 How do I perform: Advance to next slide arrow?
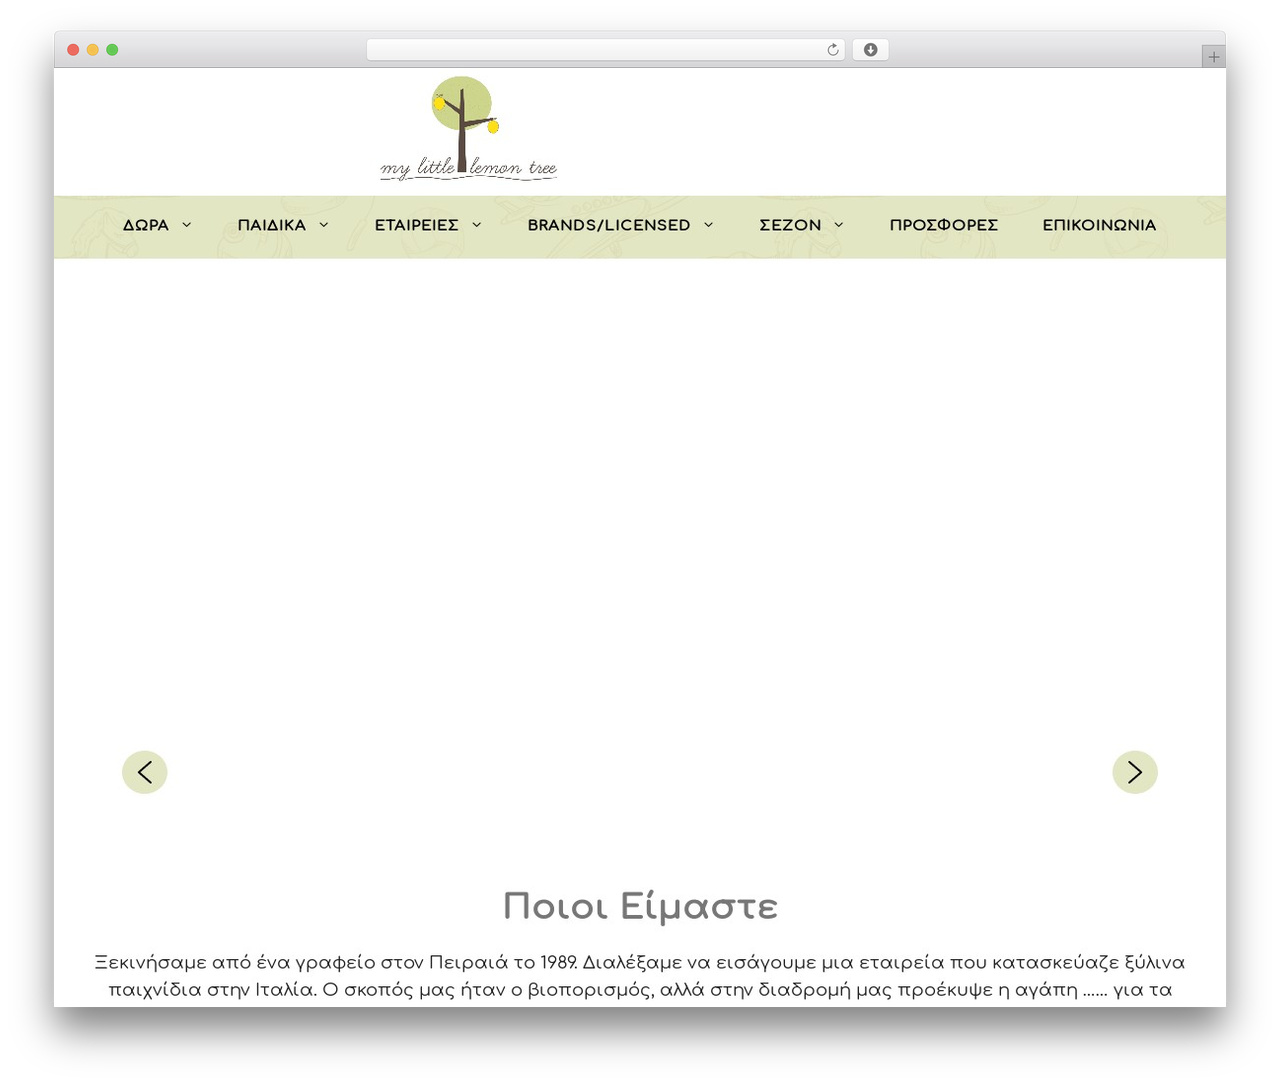1135,772
